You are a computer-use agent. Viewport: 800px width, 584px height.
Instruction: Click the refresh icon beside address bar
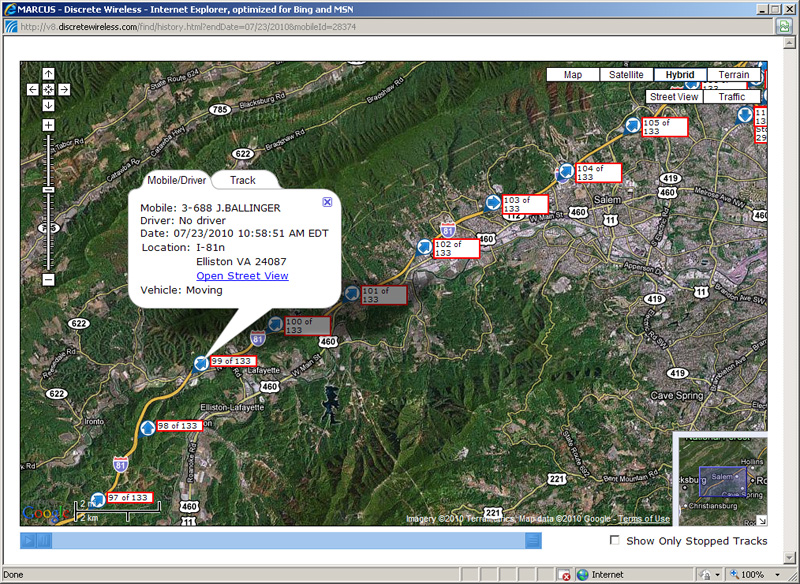784,27
